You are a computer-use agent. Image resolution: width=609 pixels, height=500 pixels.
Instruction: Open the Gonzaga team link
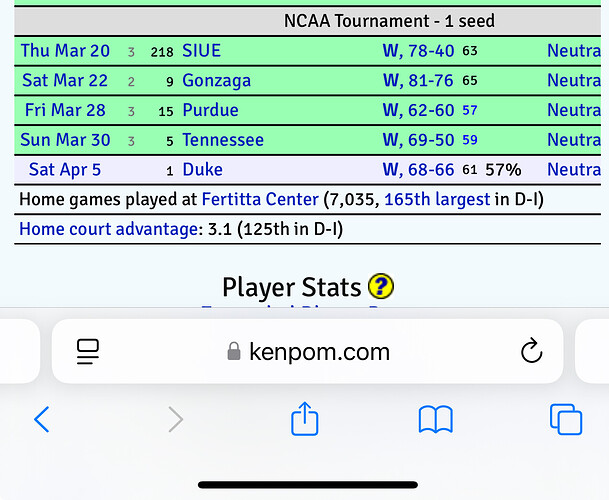(x=216, y=81)
